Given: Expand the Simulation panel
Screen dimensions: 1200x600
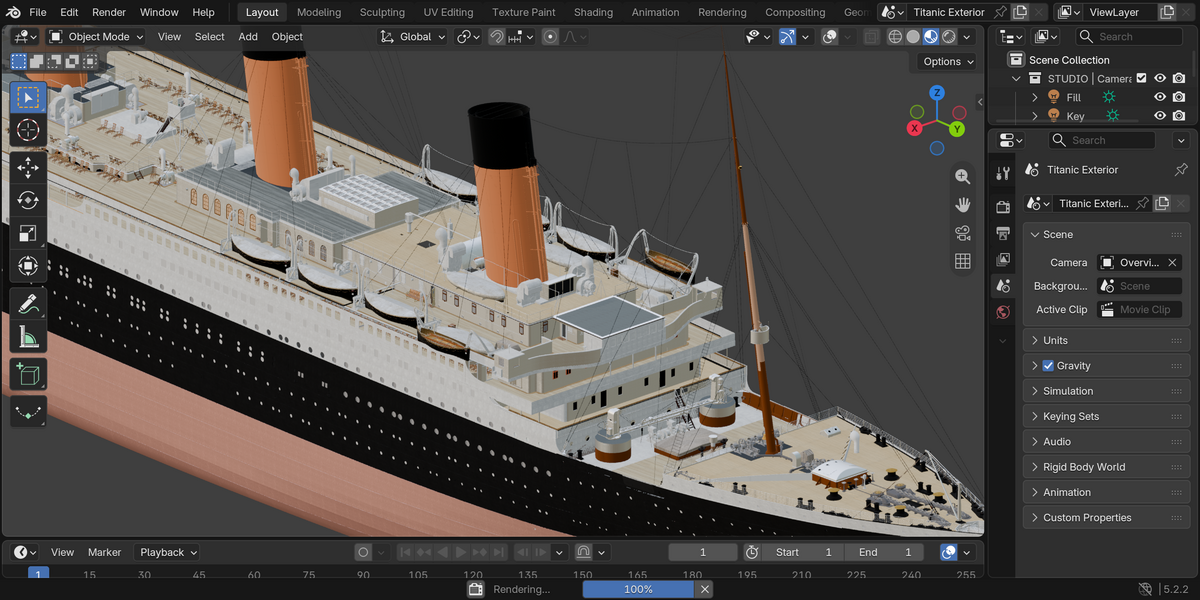Looking at the screenshot, I should 1107,391.
